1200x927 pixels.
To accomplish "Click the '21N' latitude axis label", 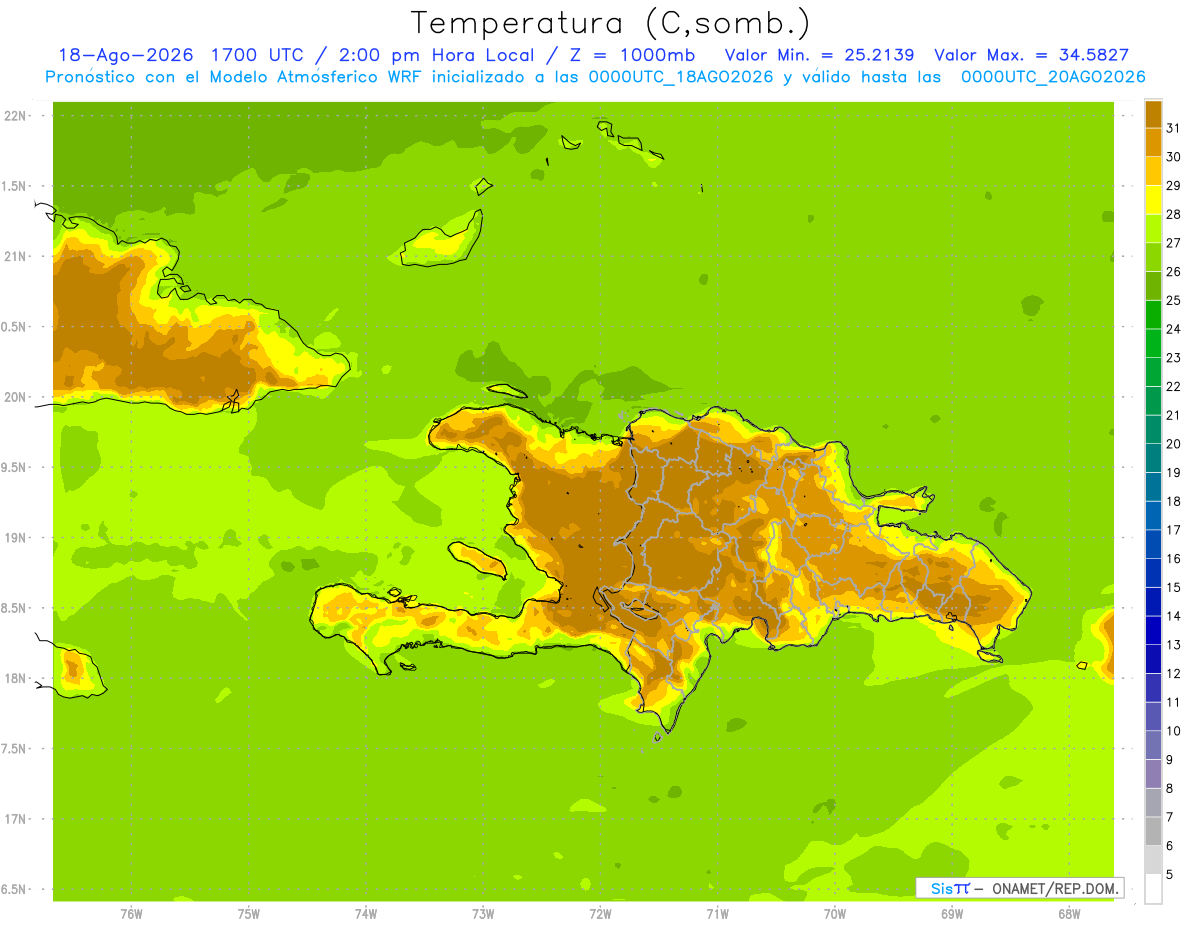I will (13, 257).
